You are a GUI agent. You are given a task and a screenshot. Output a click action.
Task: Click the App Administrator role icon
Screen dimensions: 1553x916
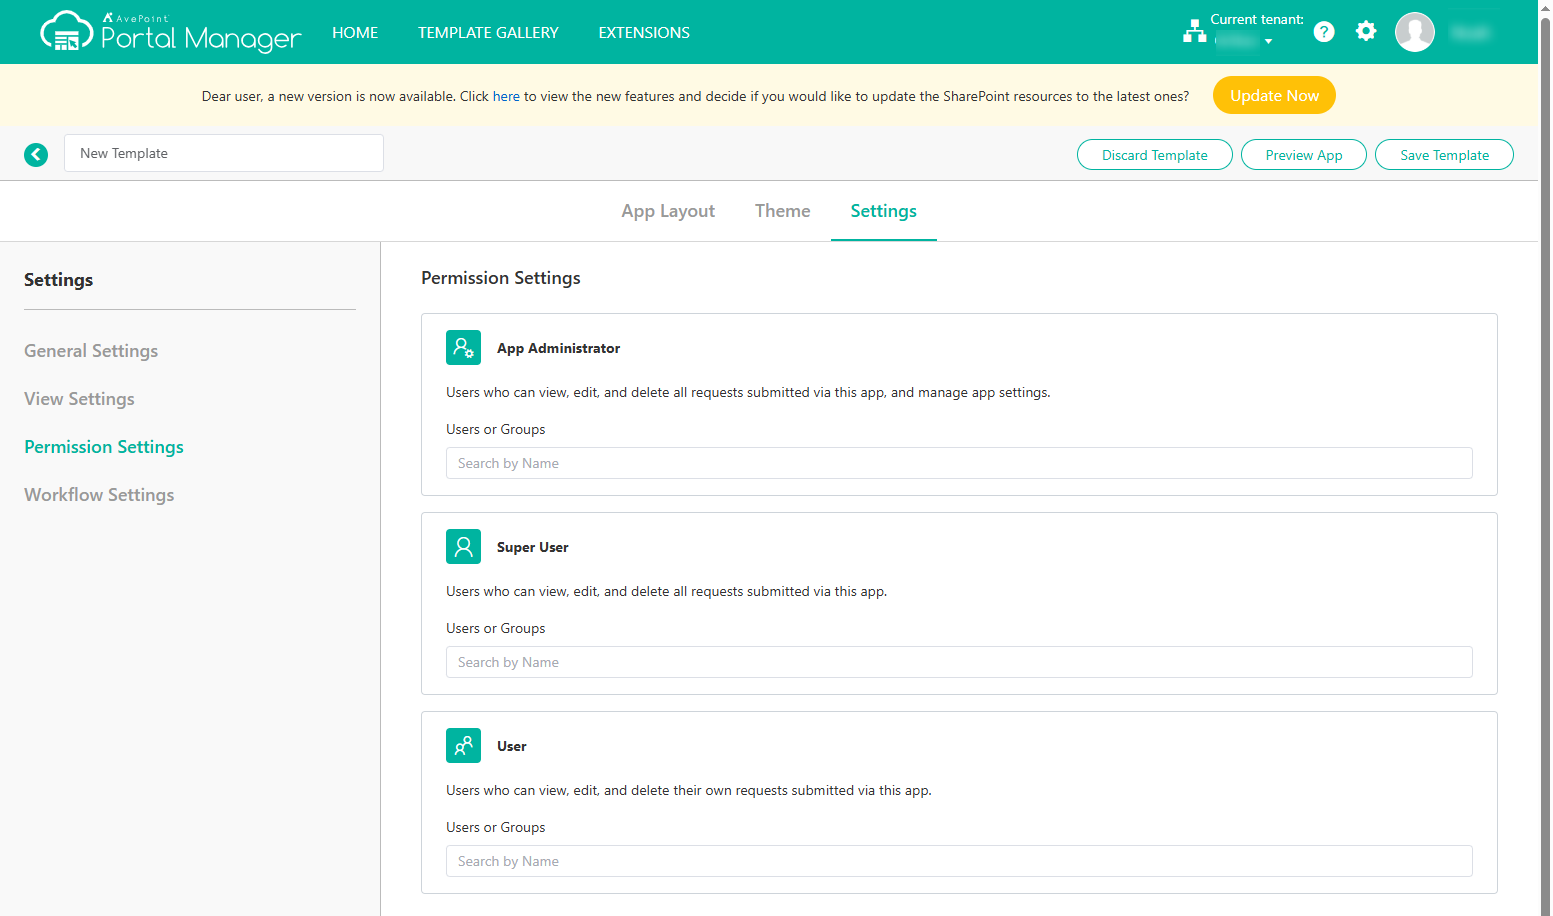(463, 348)
